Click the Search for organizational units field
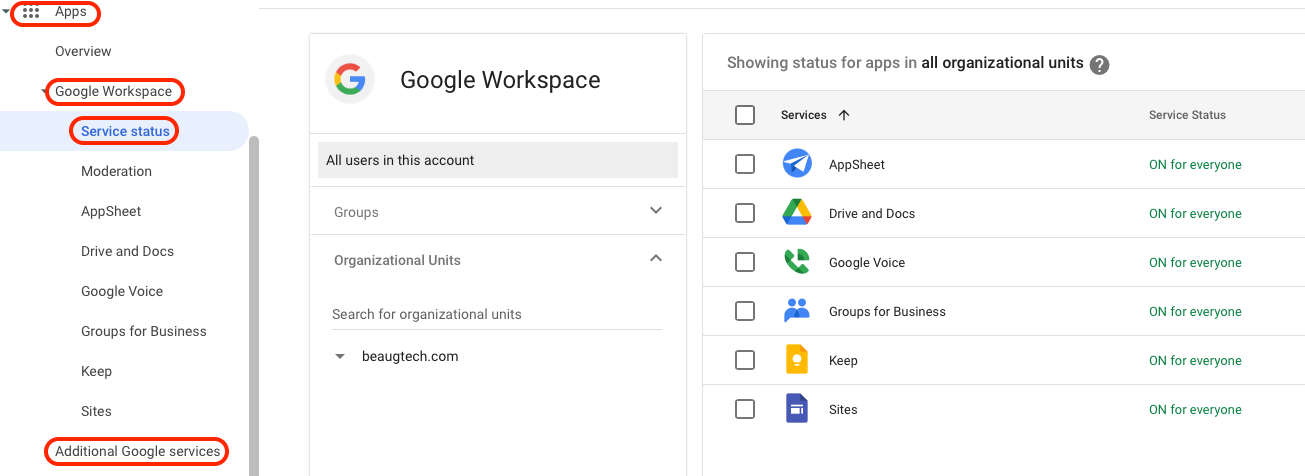The width and height of the screenshot is (1305, 476). (496, 314)
